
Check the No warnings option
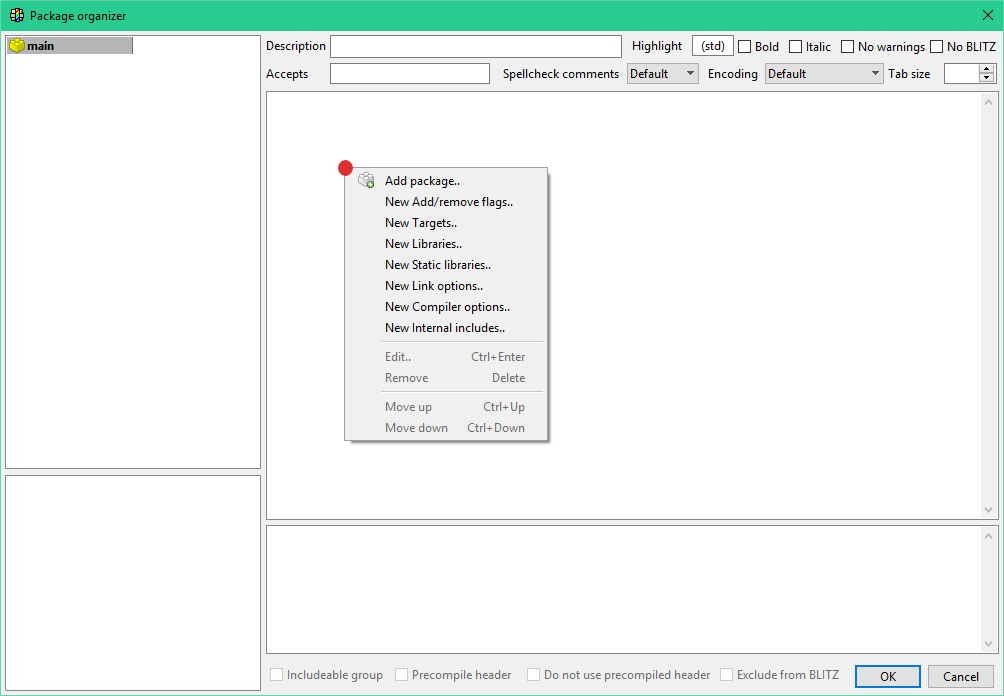coord(848,47)
